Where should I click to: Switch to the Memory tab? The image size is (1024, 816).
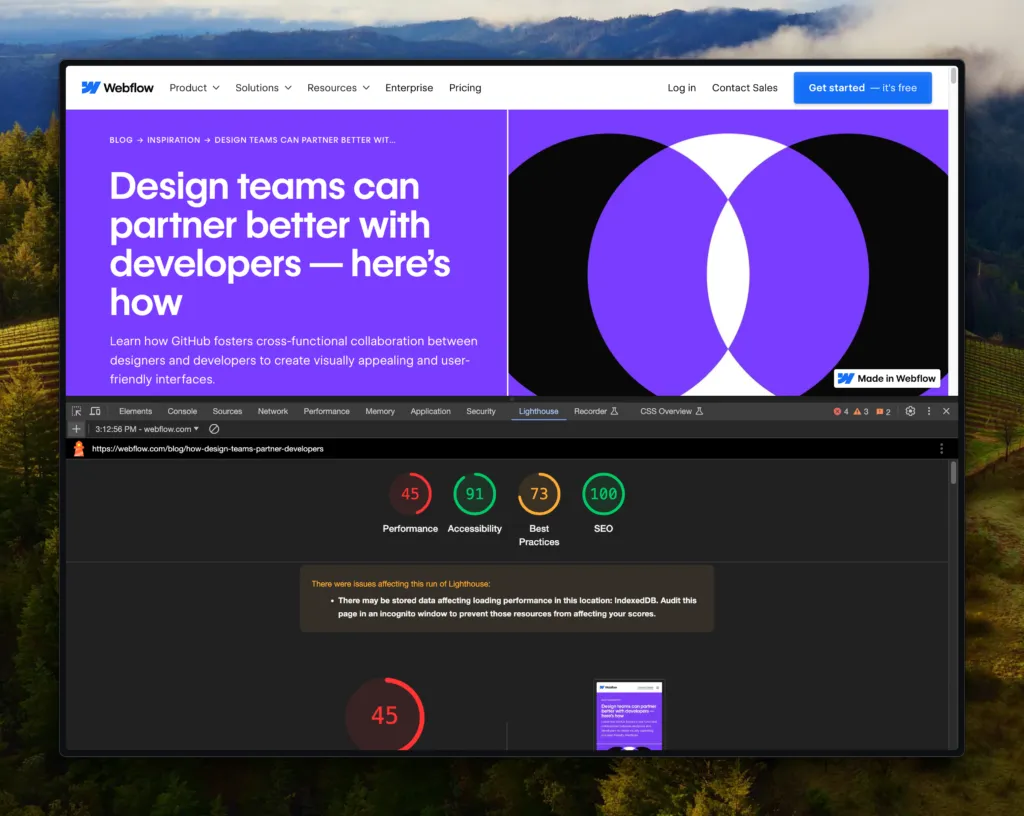coord(380,411)
